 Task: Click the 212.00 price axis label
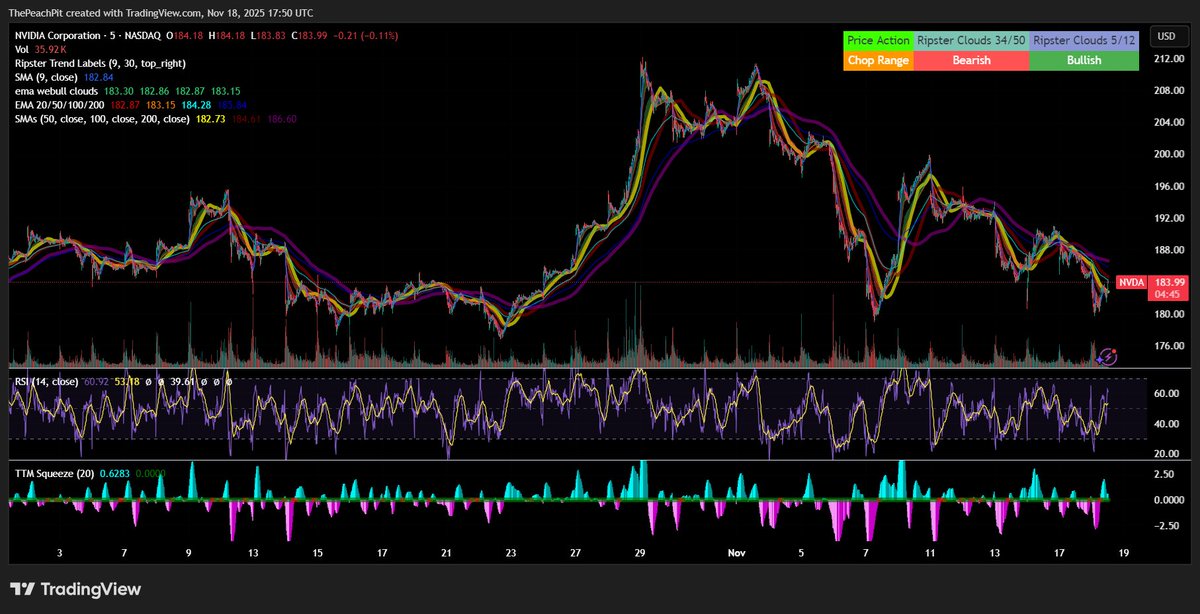(x=1170, y=59)
